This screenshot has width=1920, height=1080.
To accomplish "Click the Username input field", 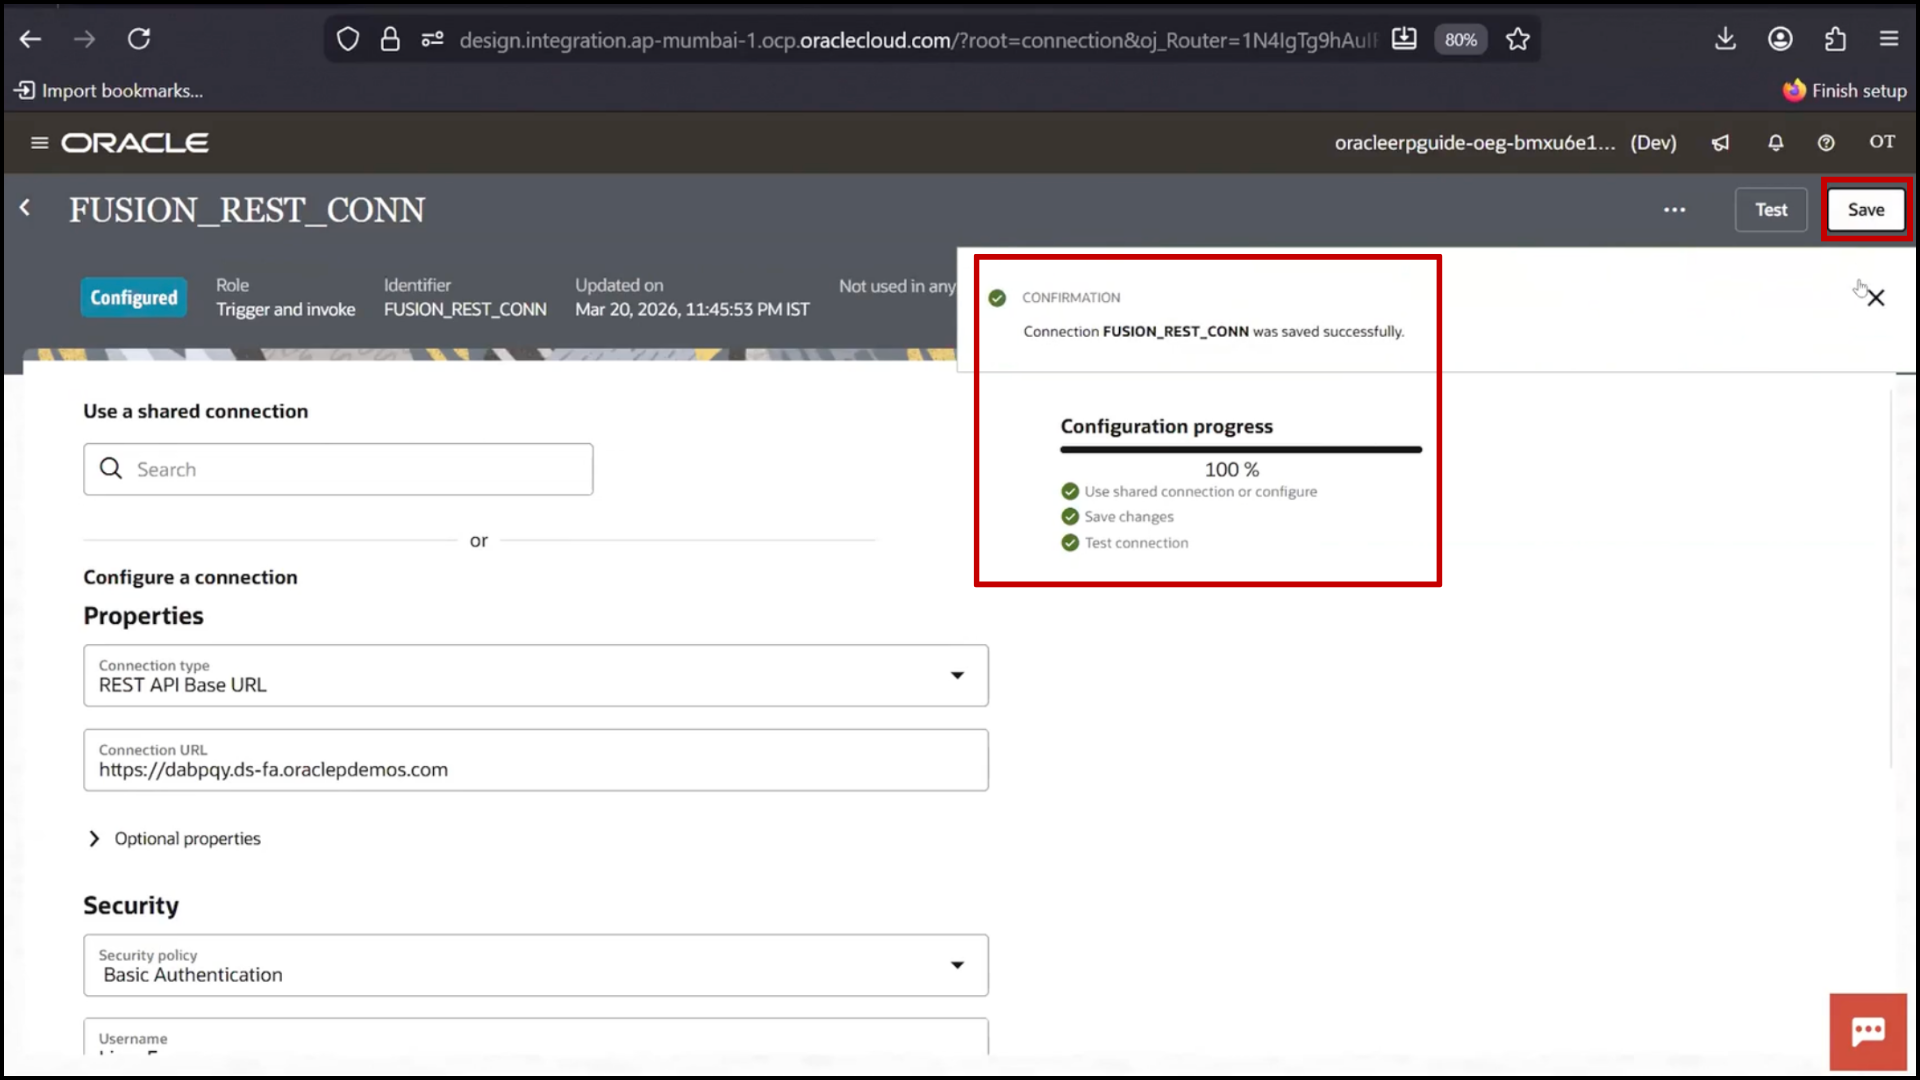I will coord(536,1037).
